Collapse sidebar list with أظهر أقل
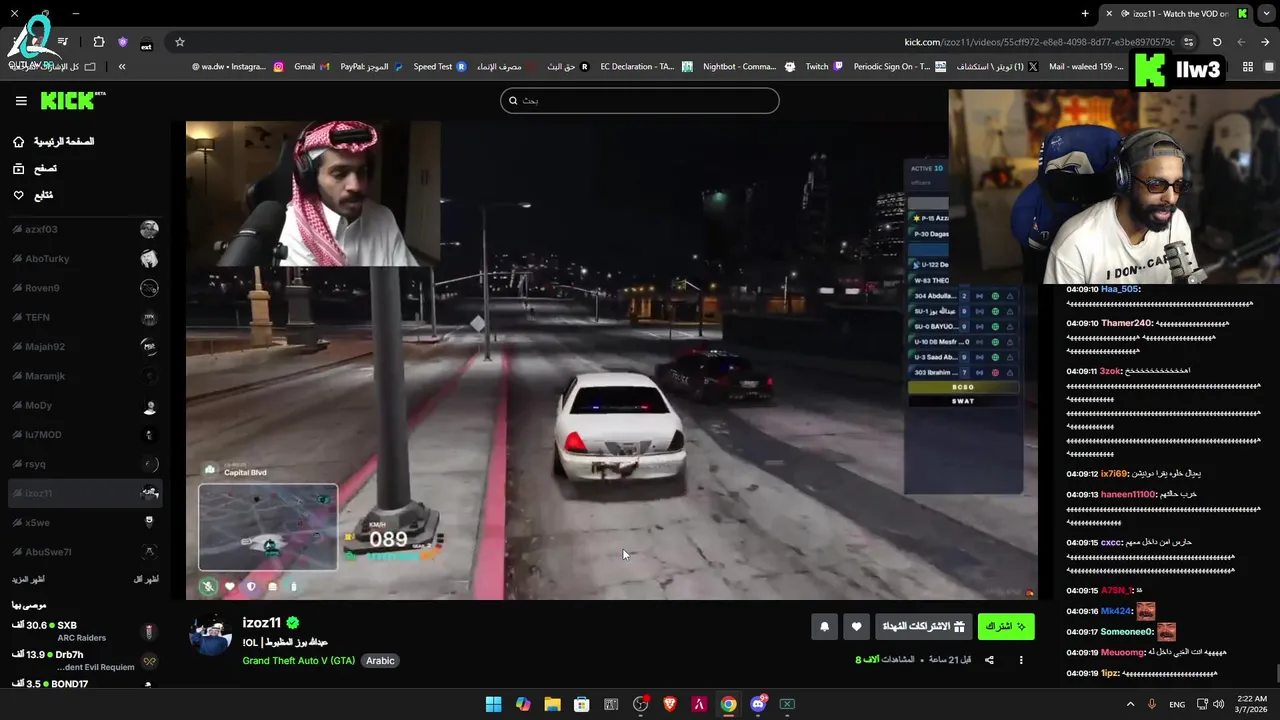 [145, 580]
